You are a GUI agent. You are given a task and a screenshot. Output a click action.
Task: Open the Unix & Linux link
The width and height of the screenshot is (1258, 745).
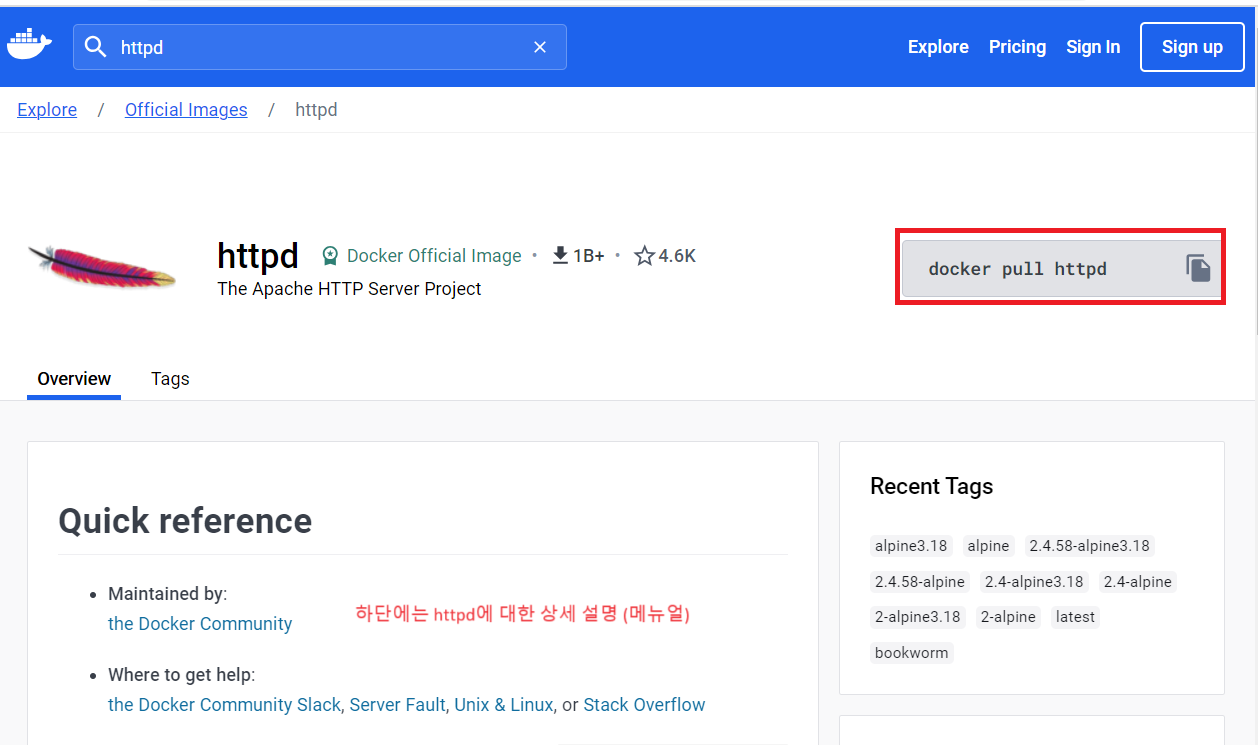[x=503, y=705]
